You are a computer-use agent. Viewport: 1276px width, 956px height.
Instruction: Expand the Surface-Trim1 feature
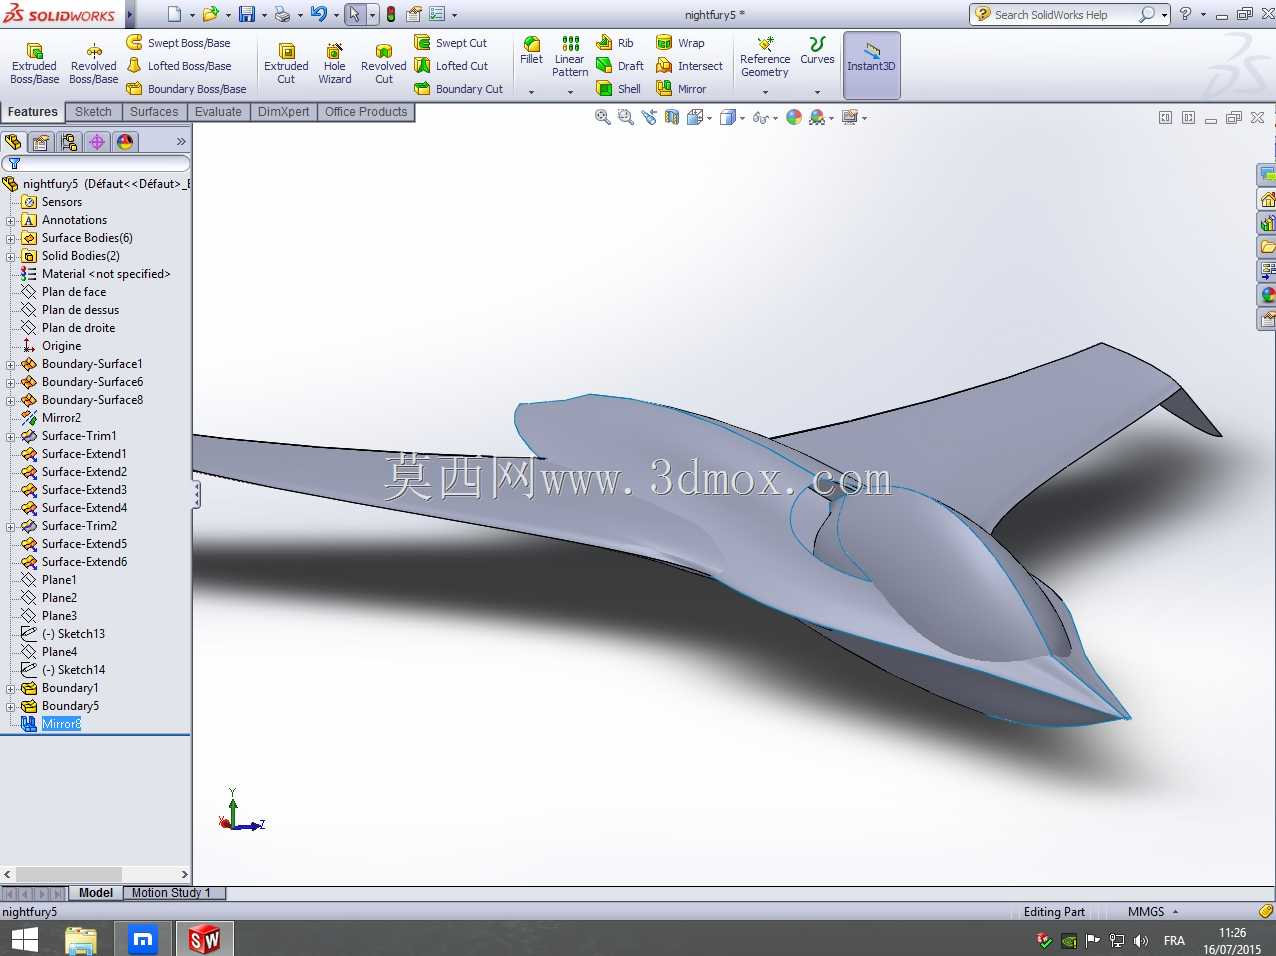coord(11,436)
